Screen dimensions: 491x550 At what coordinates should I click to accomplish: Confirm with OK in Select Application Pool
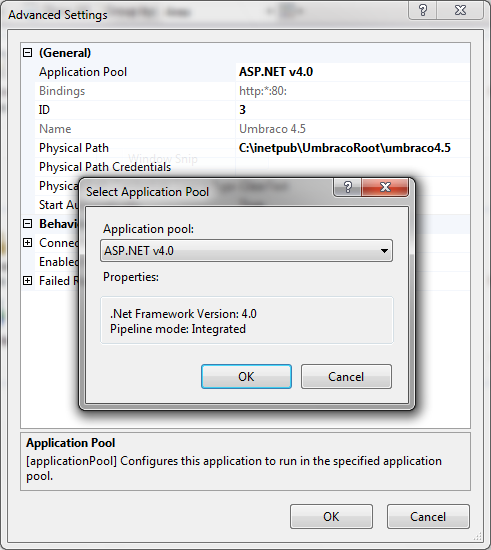pos(246,377)
